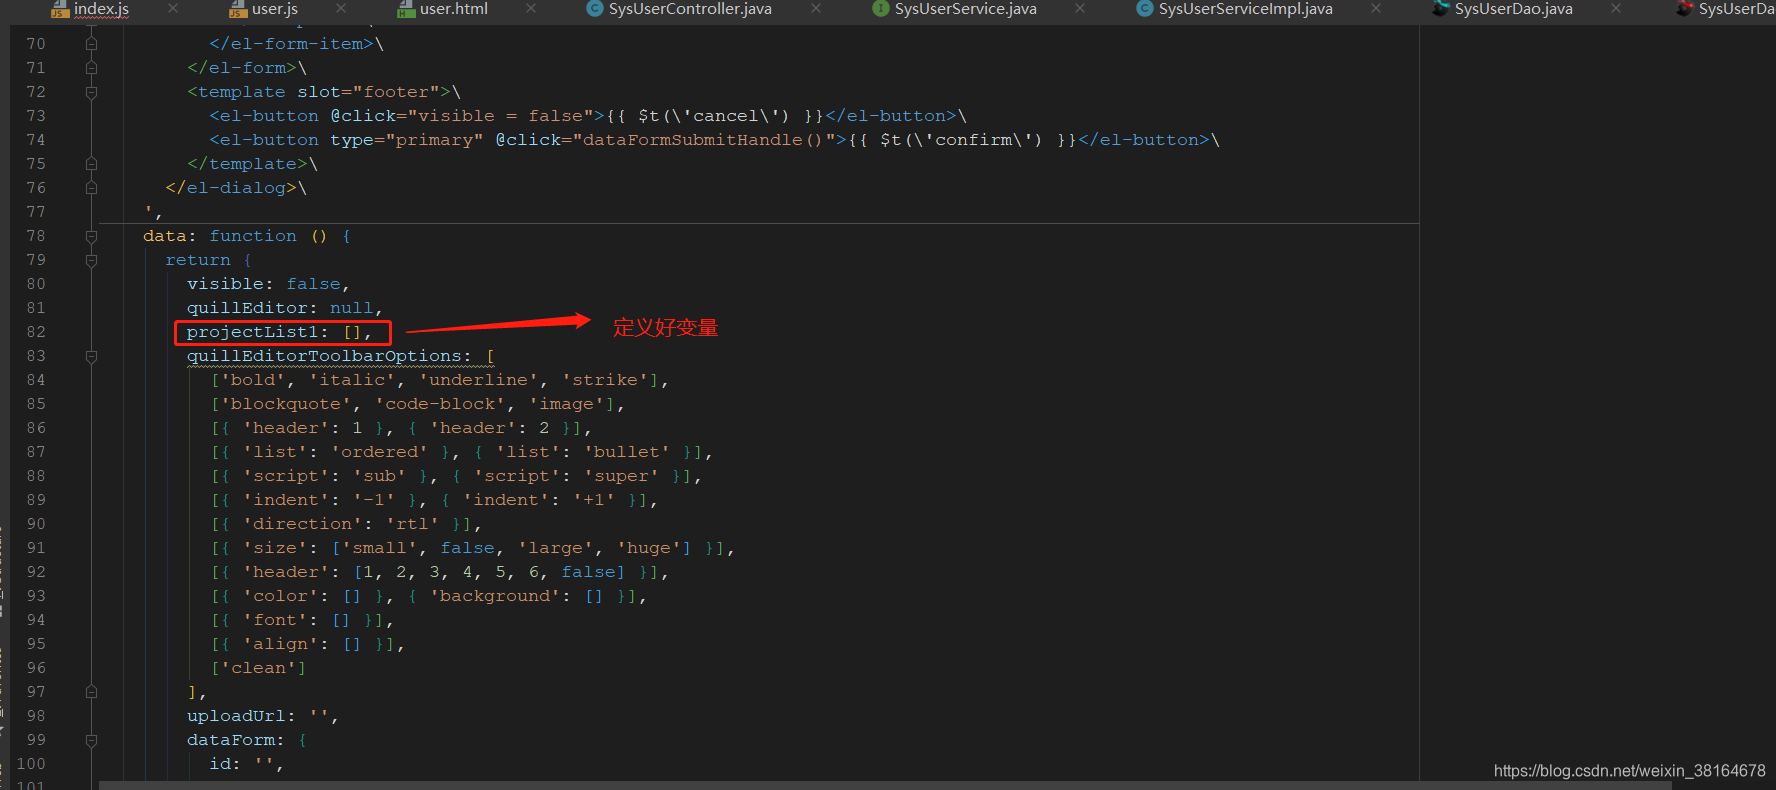Close the SysUserServiceImpl.java tab
This screenshot has height=790, width=1776.
pos(1376,8)
